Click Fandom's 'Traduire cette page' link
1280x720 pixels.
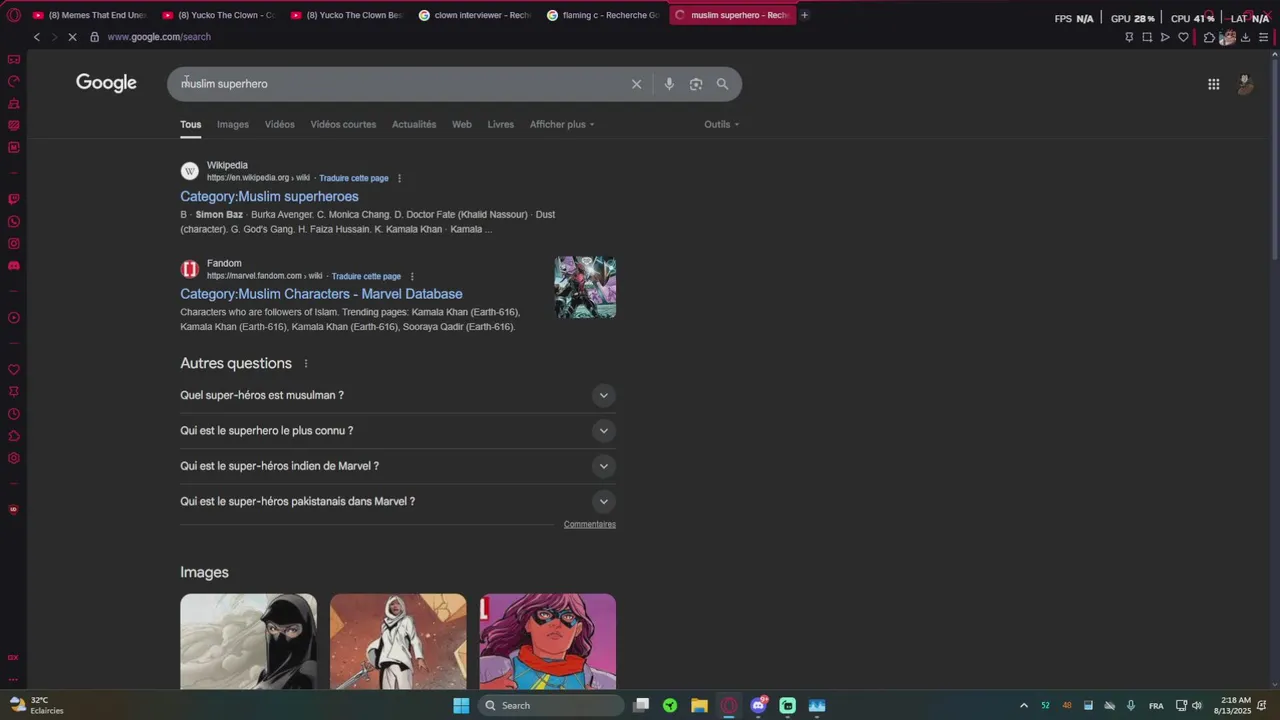366,276
